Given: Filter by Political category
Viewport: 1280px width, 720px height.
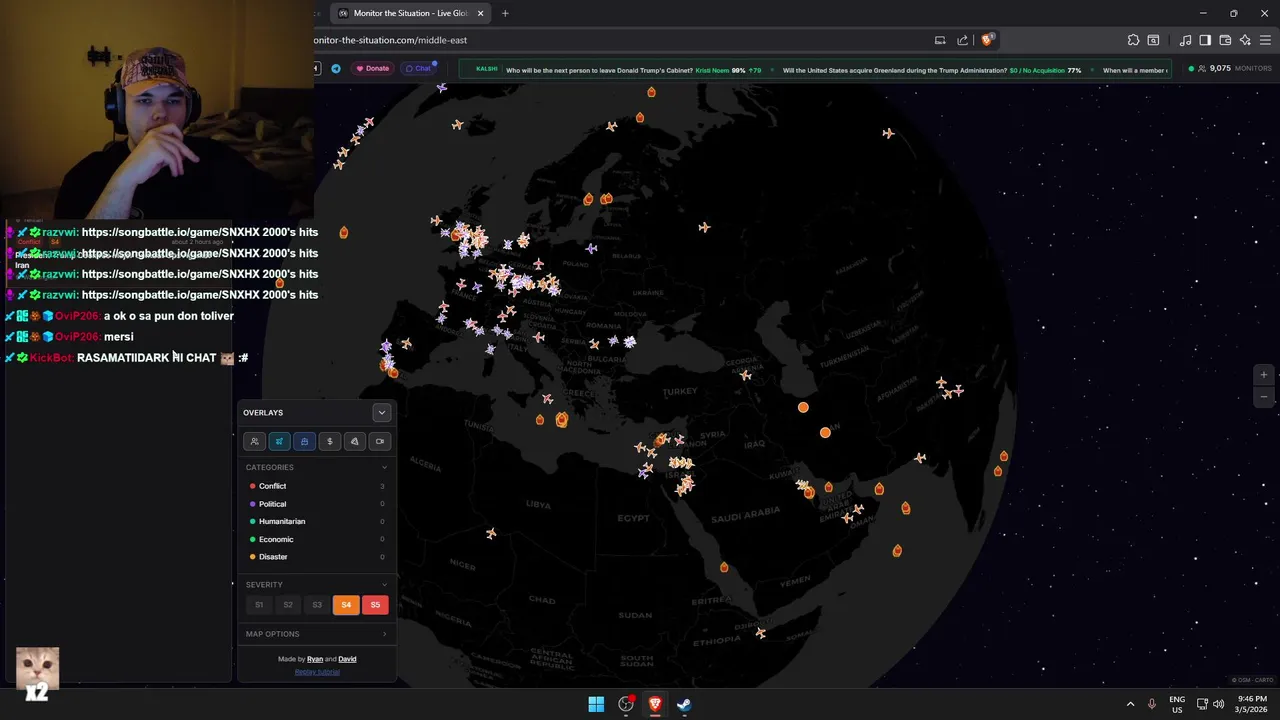Looking at the screenshot, I should click(316, 504).
